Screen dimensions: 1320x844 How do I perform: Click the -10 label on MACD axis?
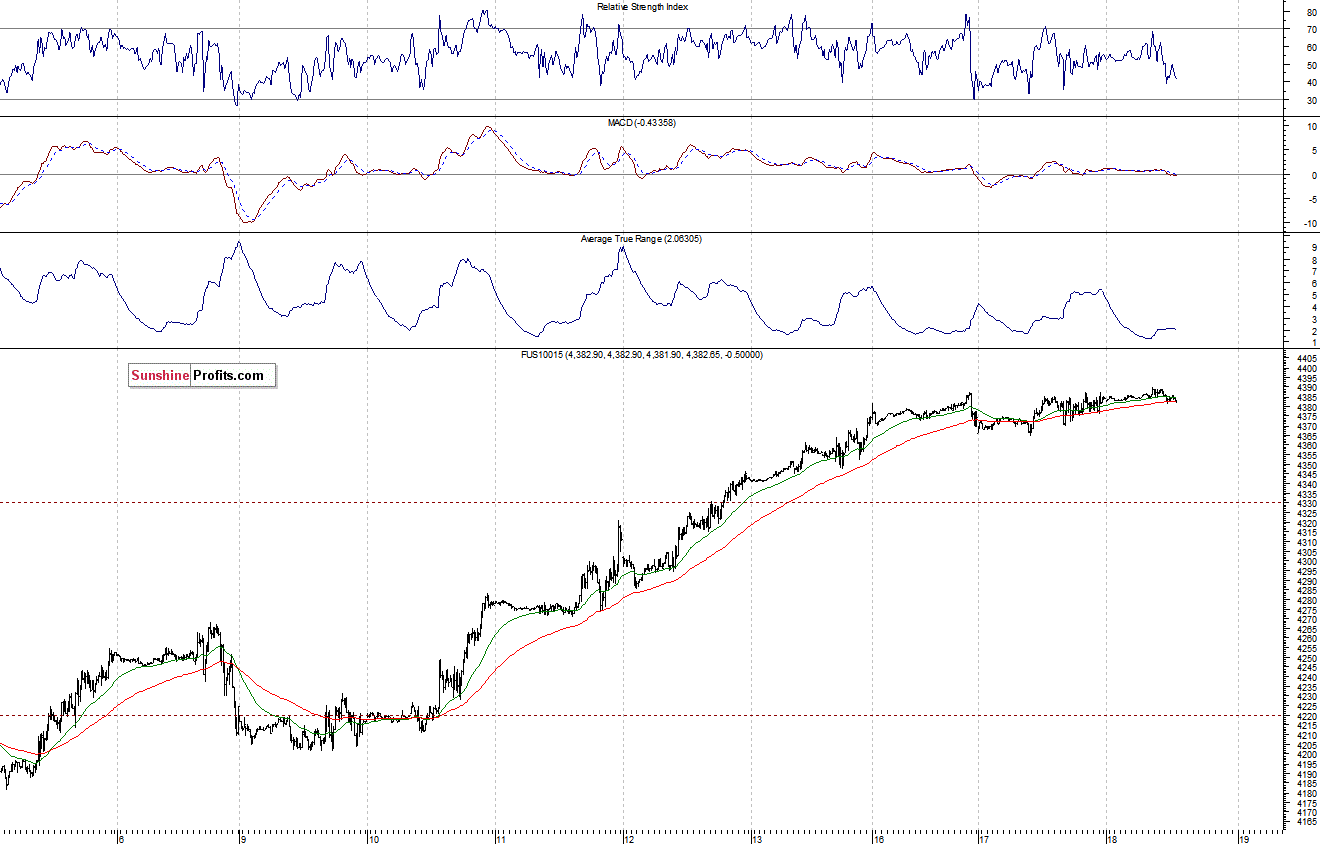(1309, 224)
